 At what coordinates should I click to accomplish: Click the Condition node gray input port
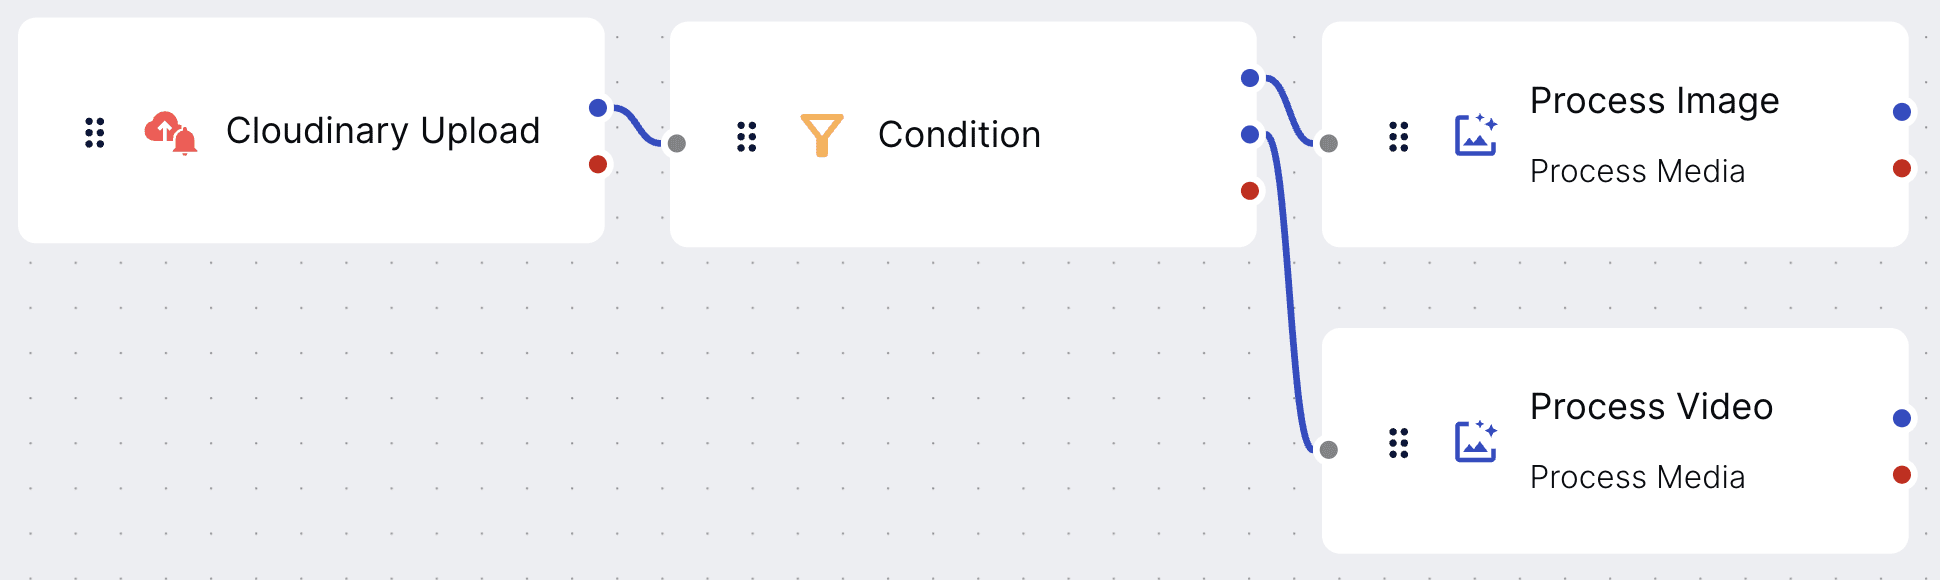click(x=677, y=143)
